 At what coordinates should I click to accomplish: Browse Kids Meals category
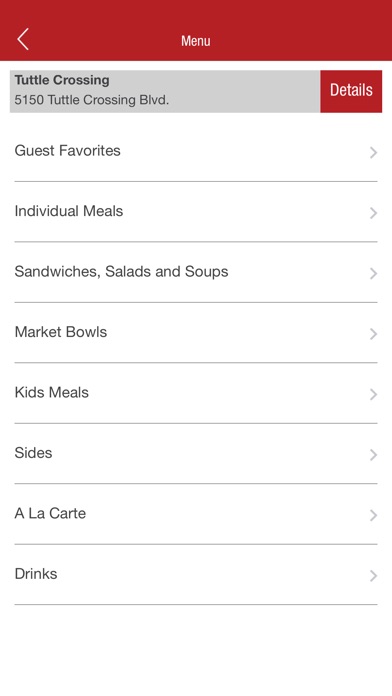coord(196,393)
